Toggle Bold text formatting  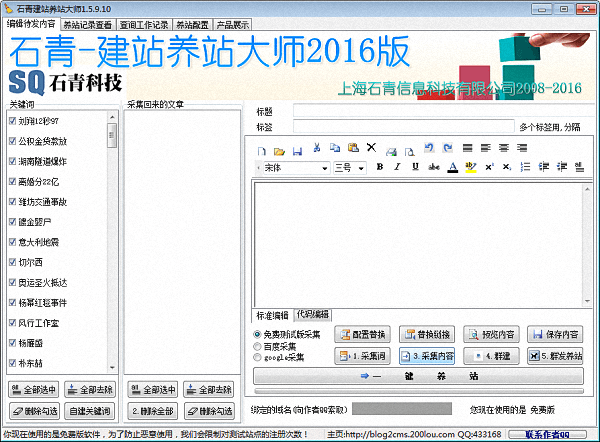click(x=380, y=167)
